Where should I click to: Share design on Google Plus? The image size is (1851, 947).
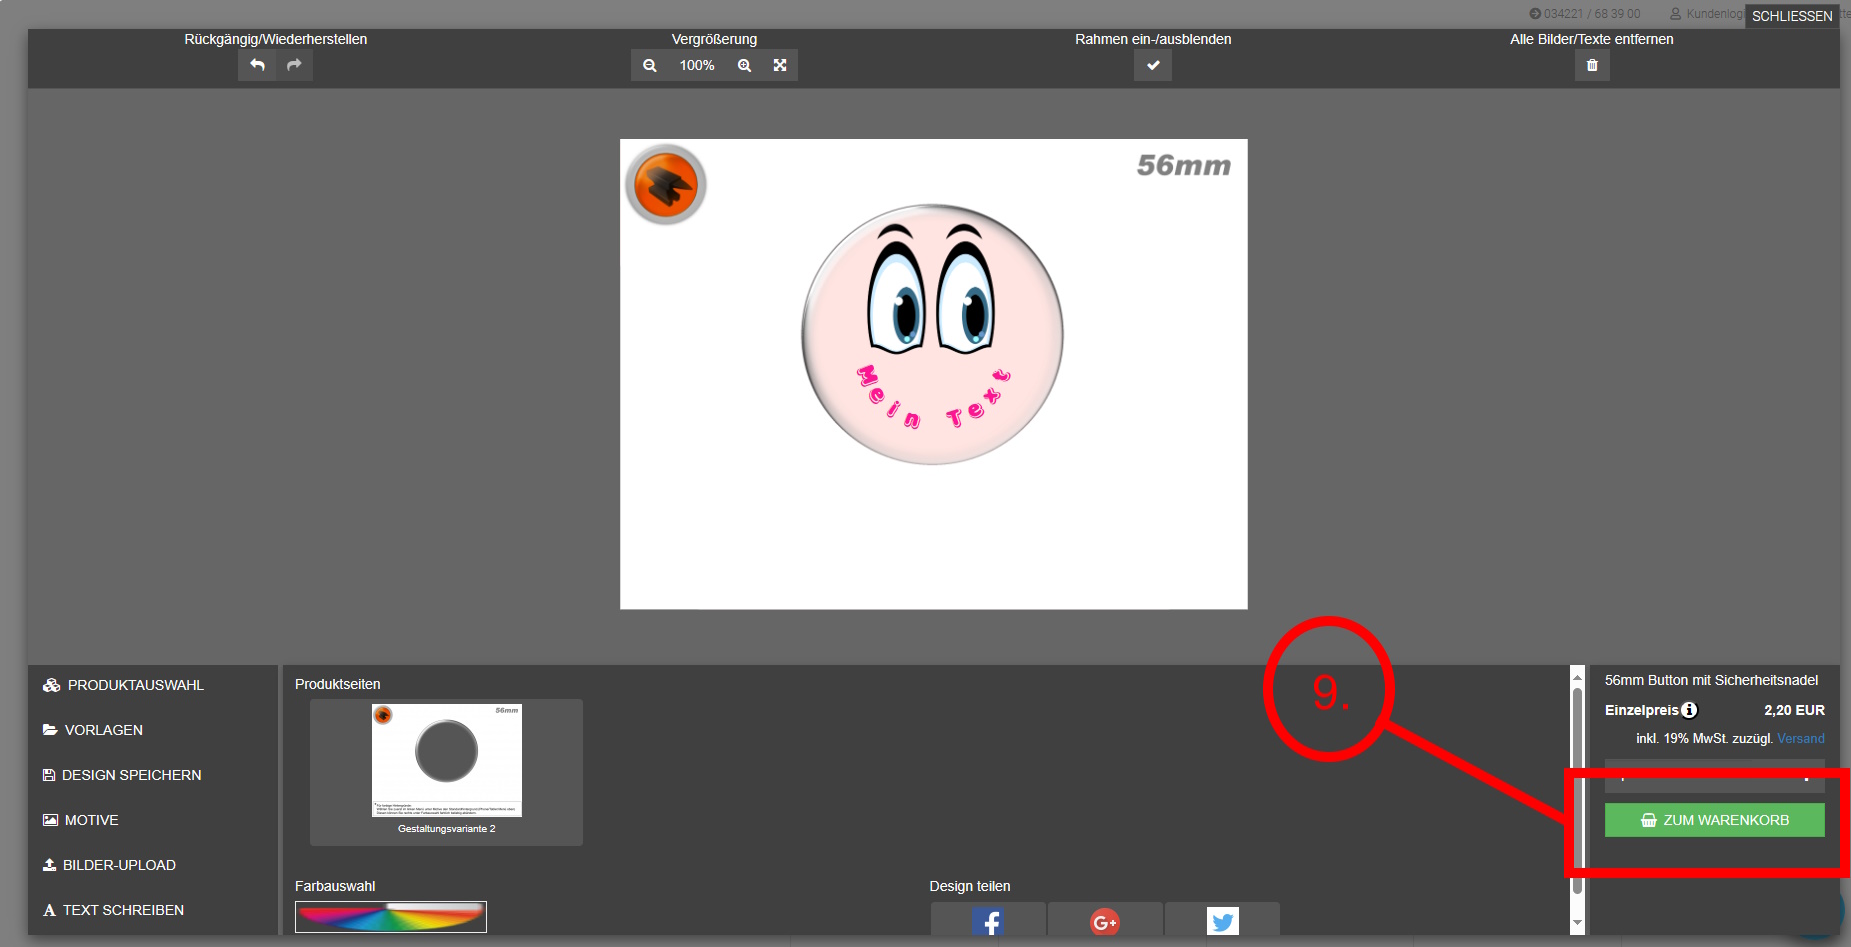click(x=1105, y=921)
